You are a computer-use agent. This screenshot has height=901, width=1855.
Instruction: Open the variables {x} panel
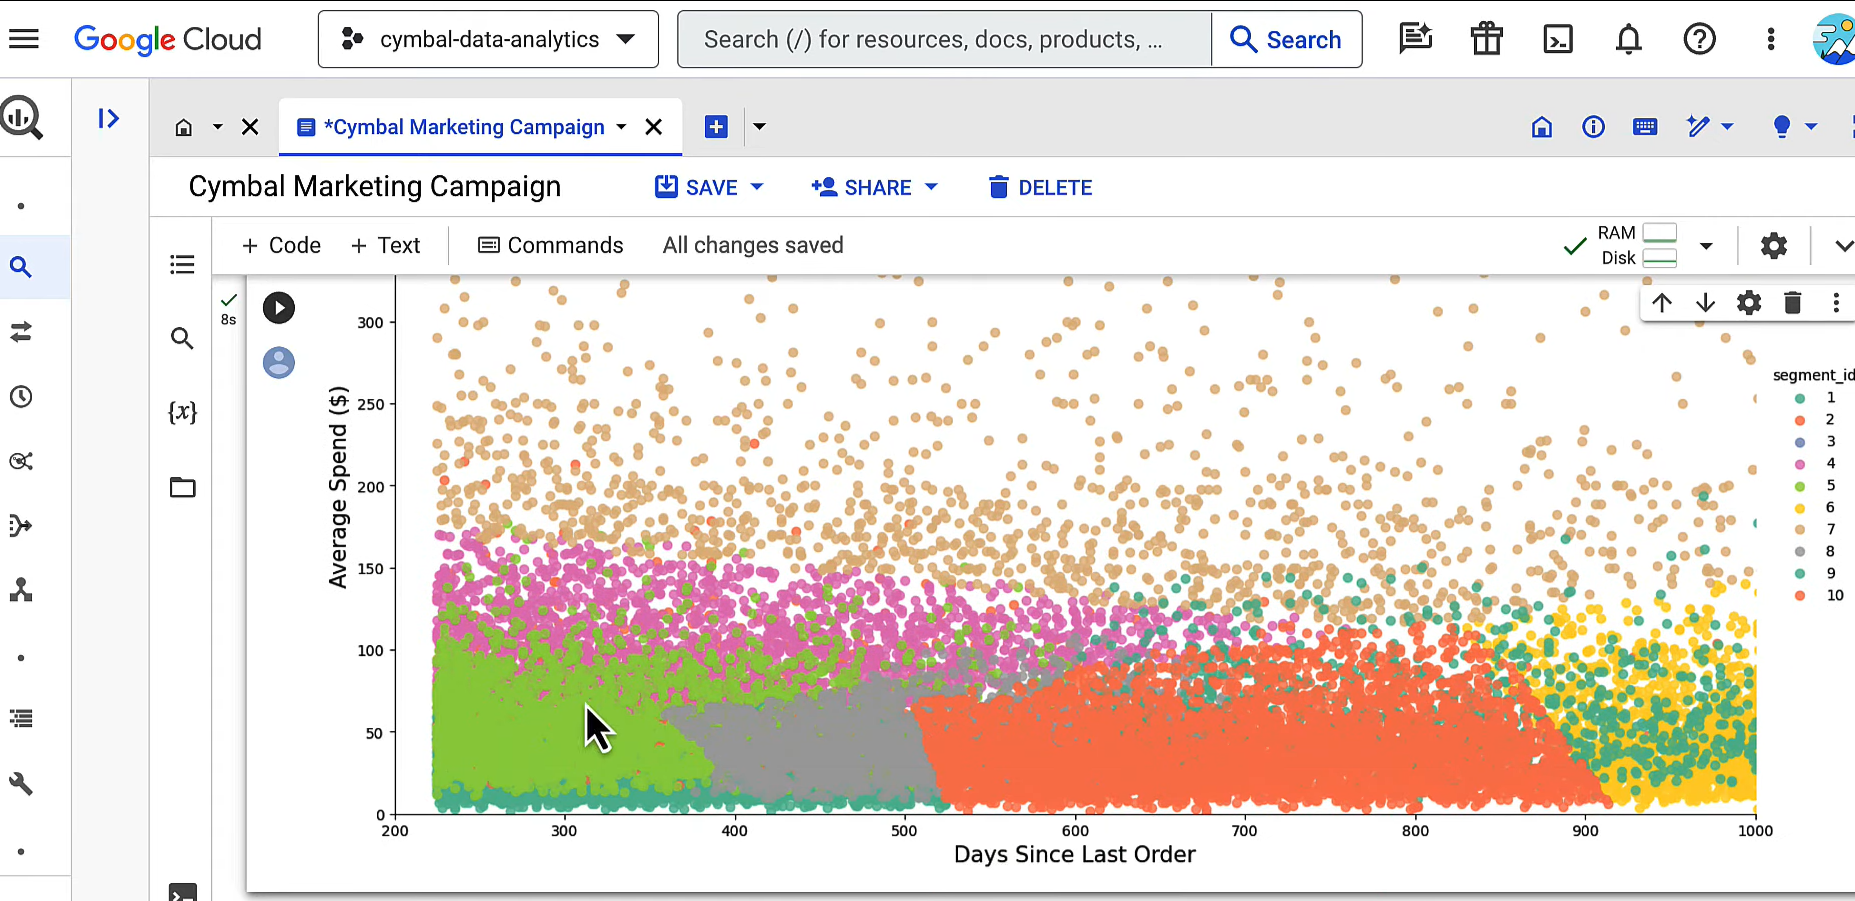click(182, 411)
